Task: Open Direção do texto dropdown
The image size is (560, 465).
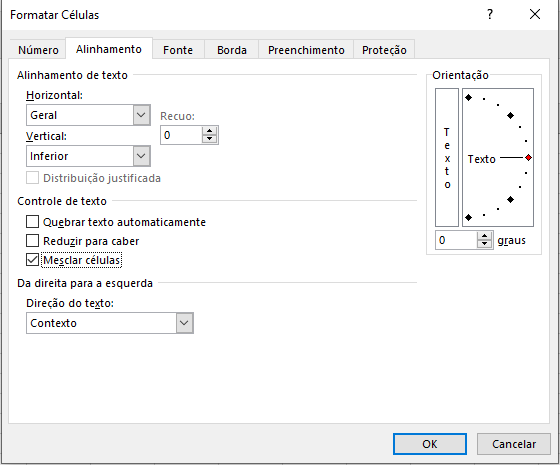Action: tap(184, 323)
